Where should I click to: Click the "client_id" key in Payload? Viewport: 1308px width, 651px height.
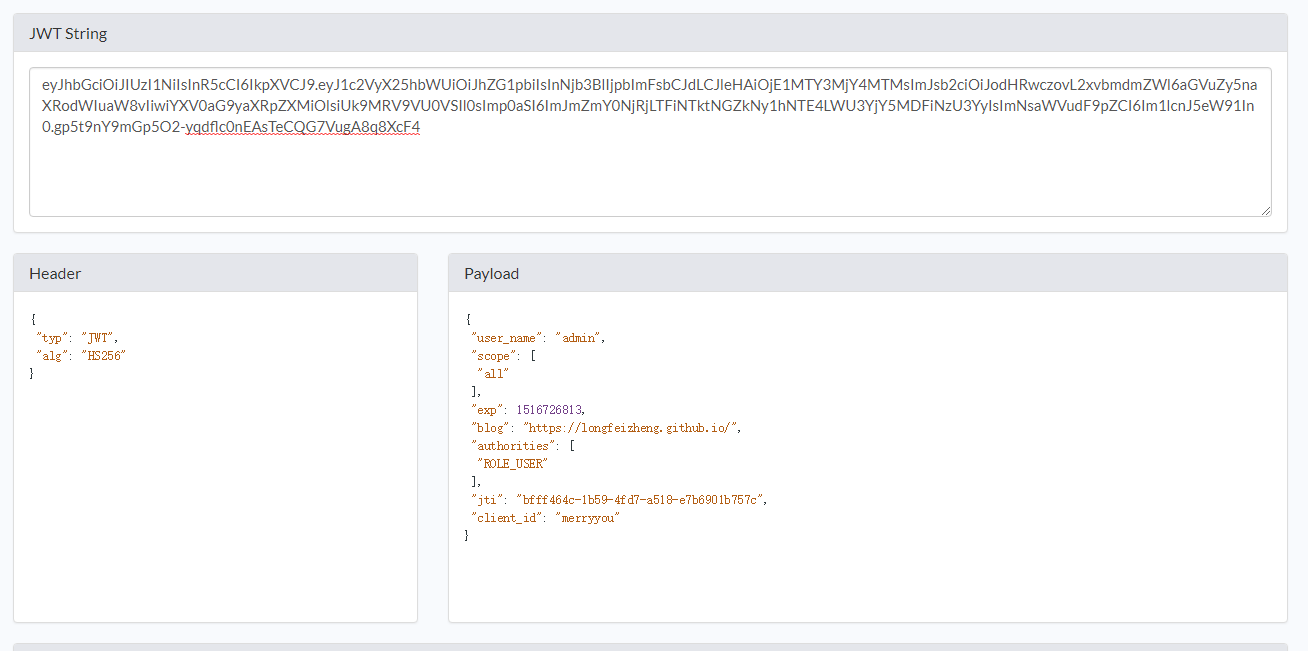[x=507, y=518]
